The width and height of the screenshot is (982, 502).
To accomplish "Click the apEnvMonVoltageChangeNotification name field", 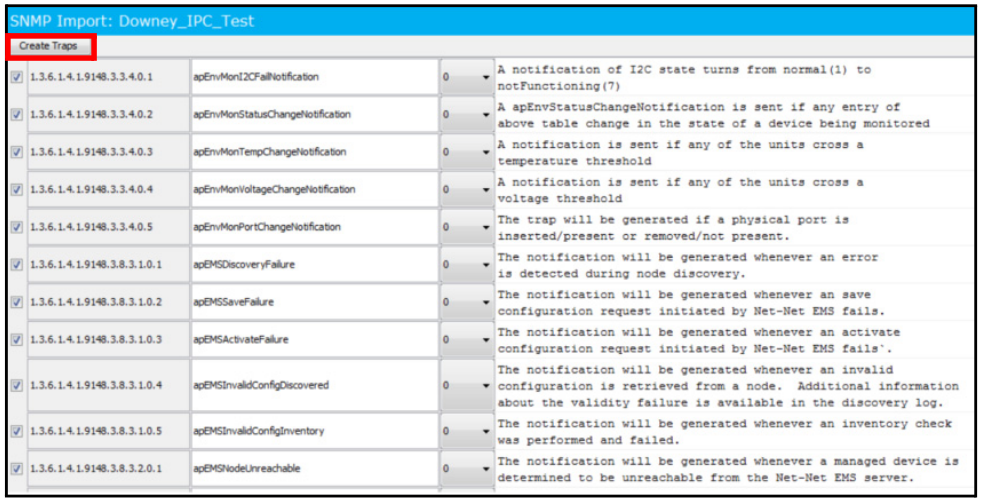I will [314, 190].
